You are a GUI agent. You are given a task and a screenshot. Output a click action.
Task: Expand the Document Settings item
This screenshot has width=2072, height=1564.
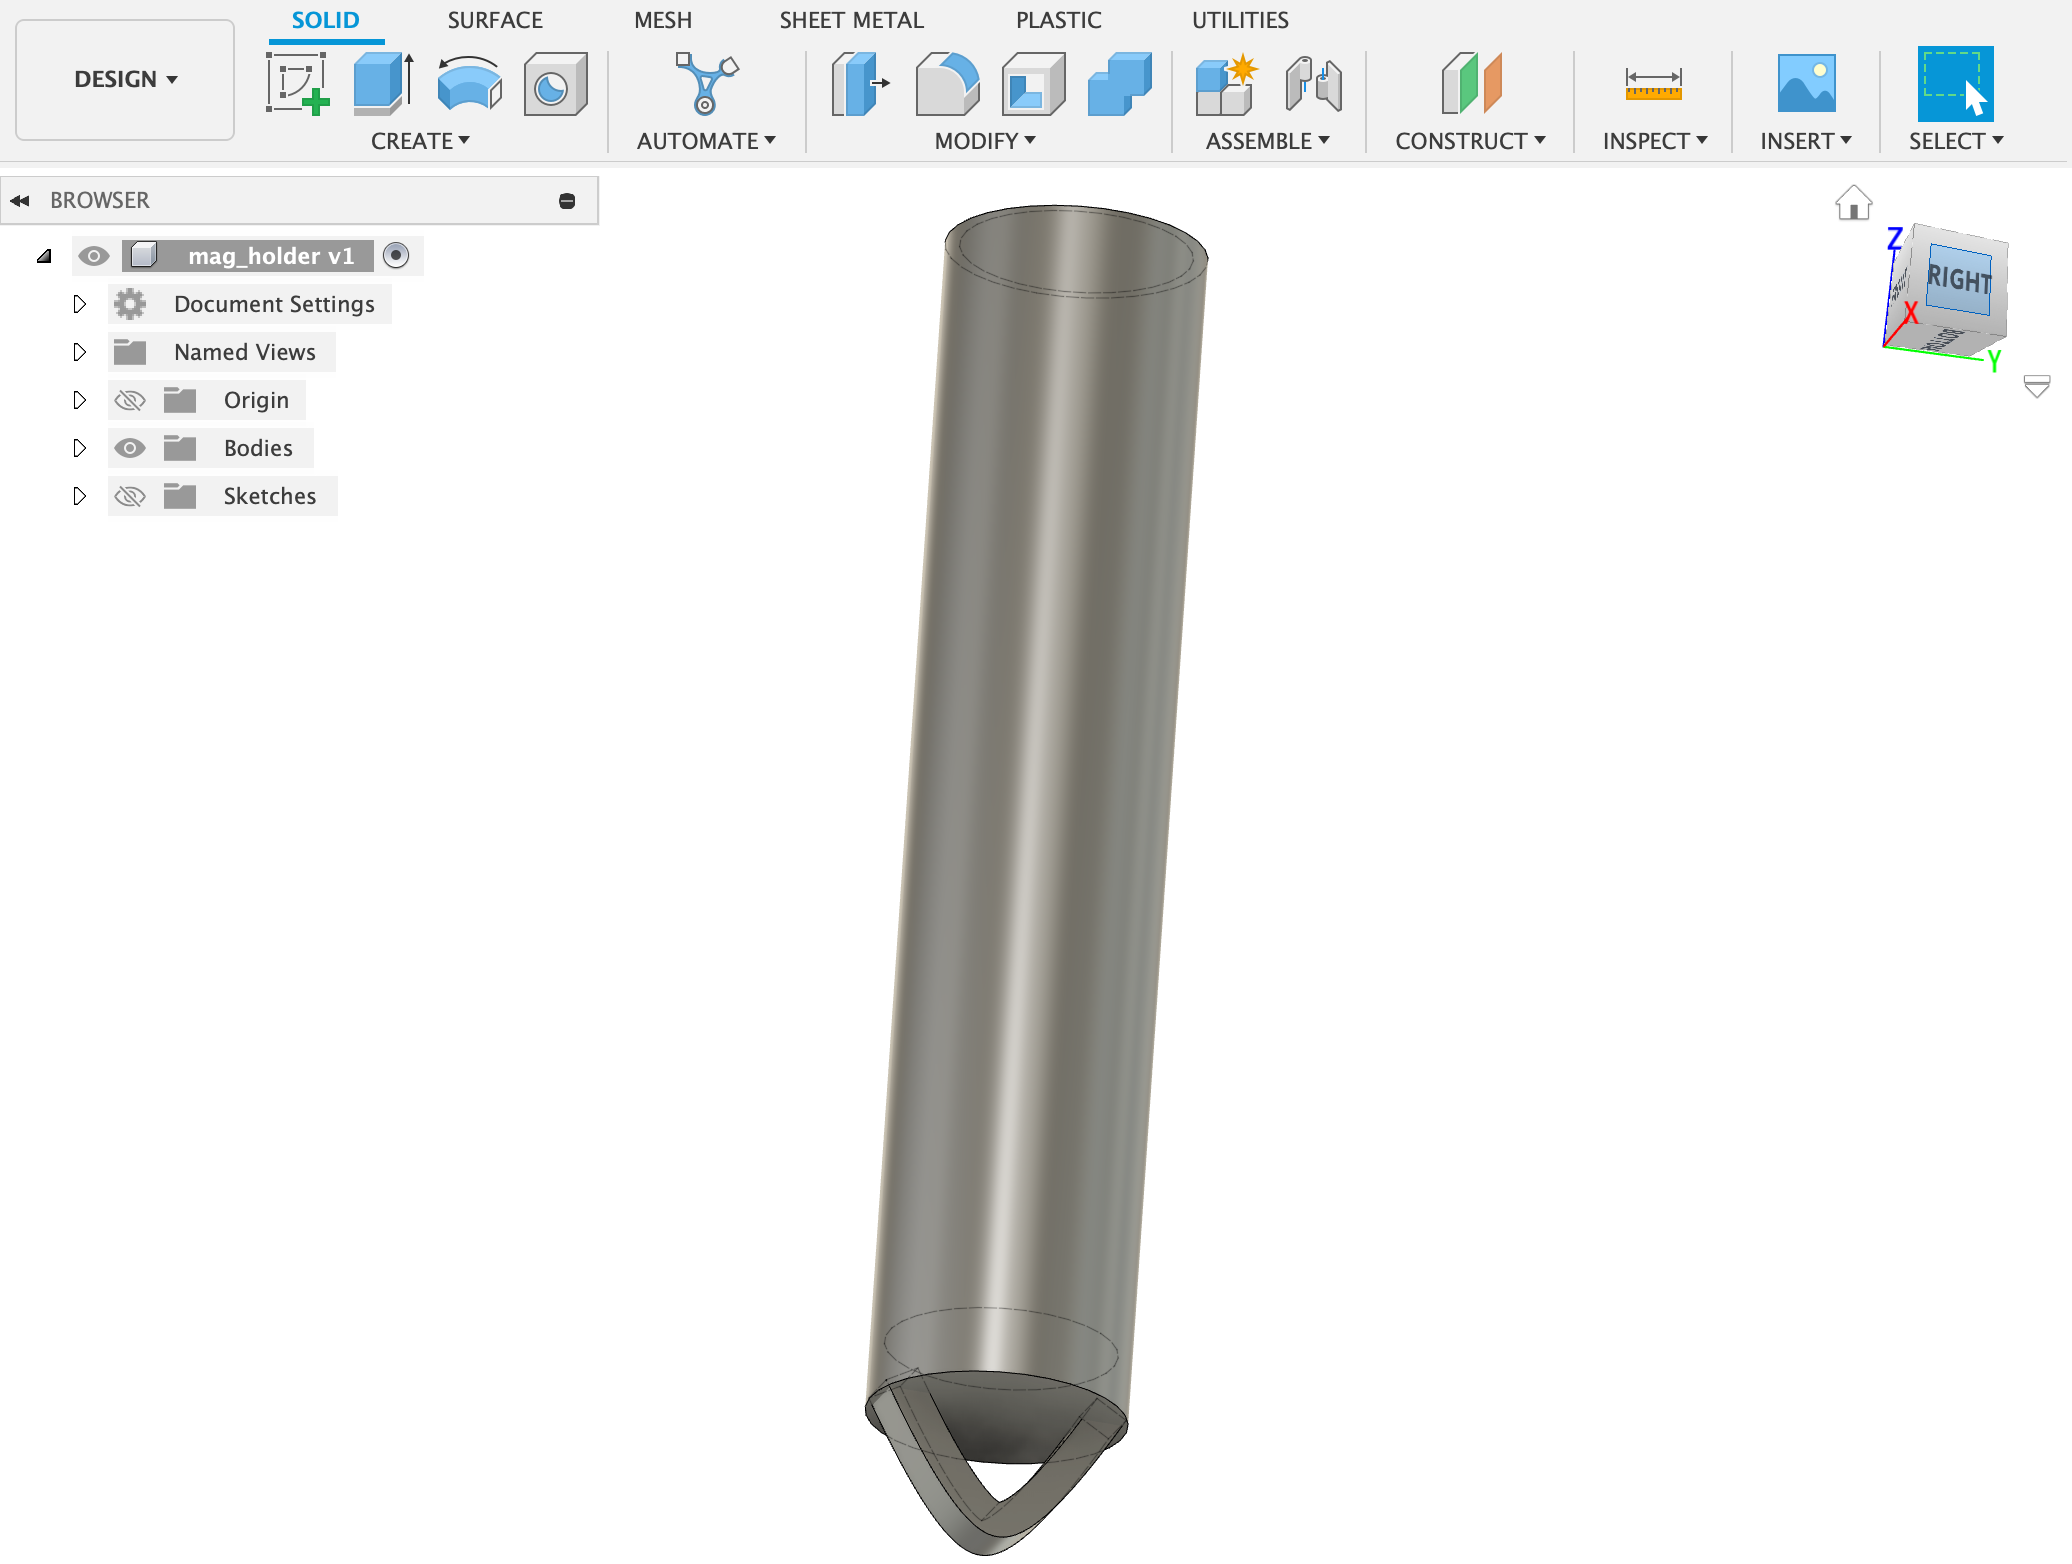(x=80, y=303)
